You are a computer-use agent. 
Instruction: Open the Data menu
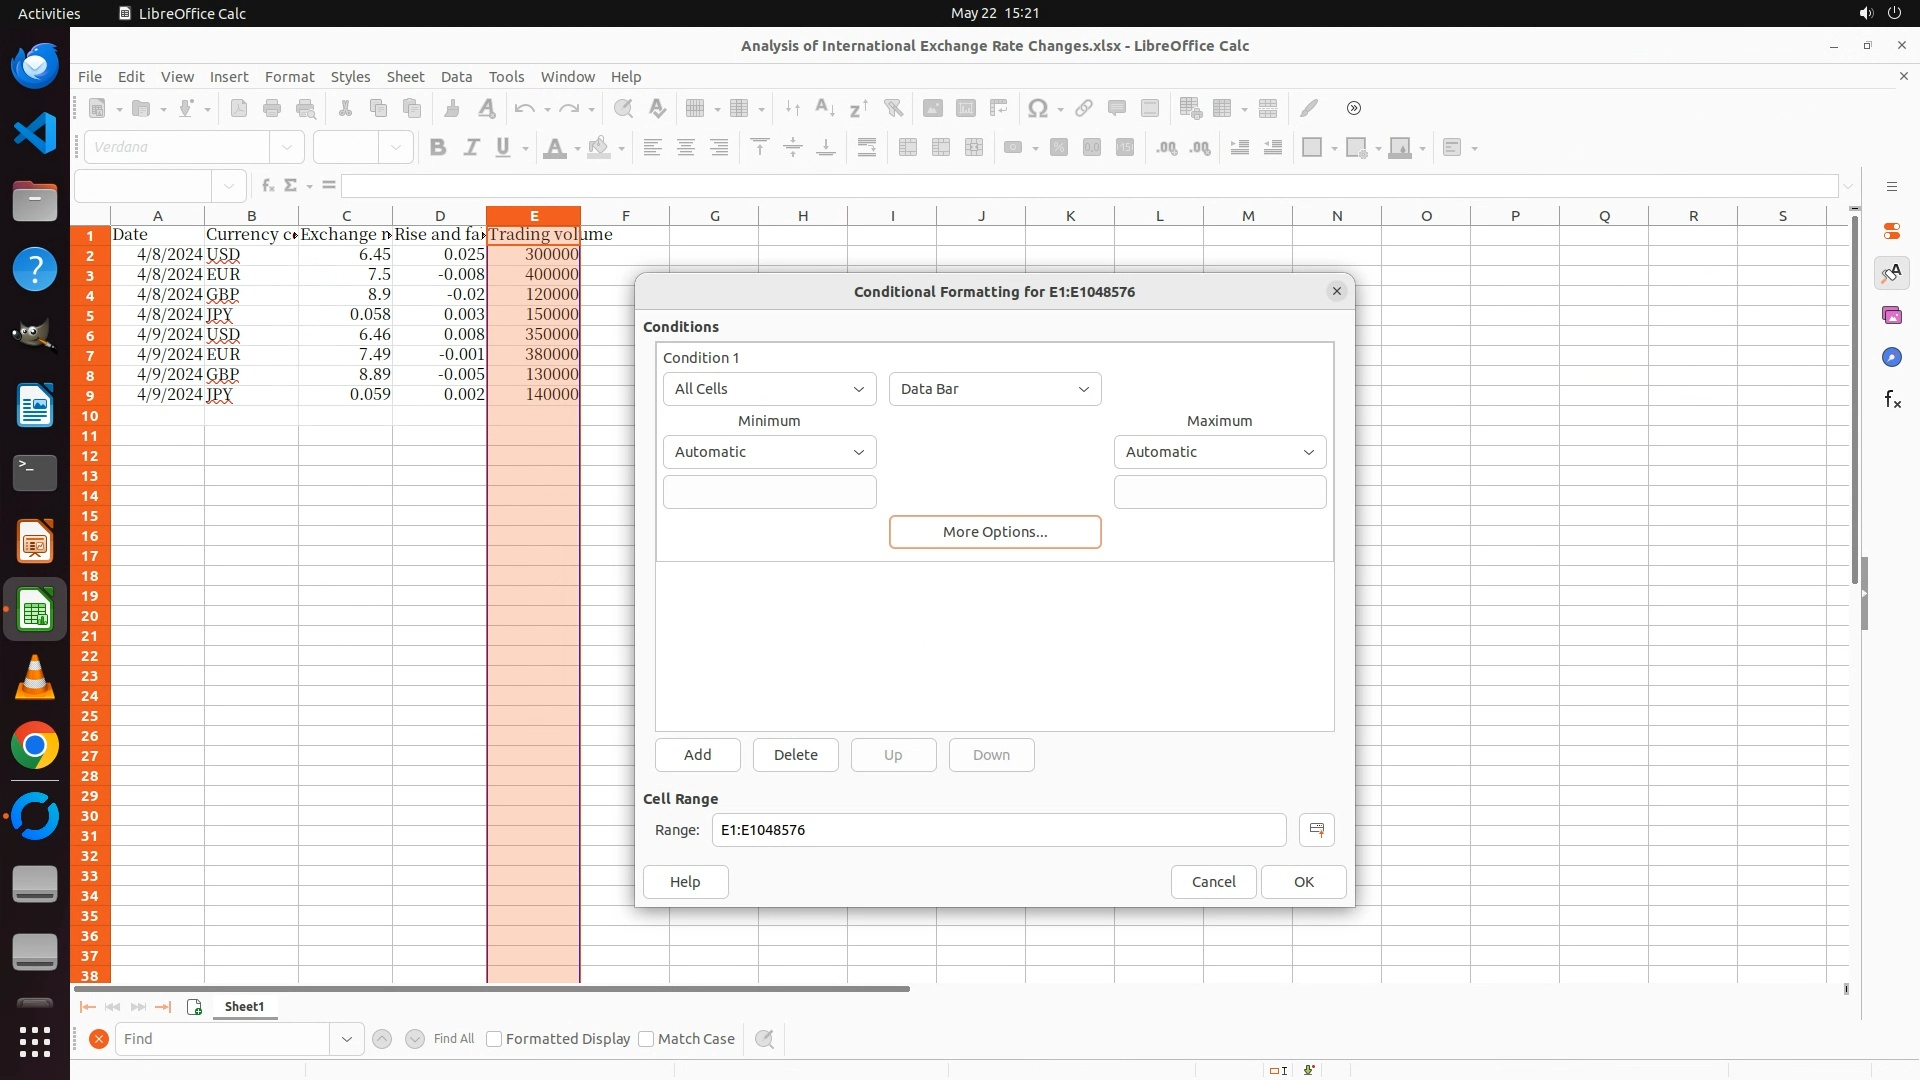[x=456, y=77]
